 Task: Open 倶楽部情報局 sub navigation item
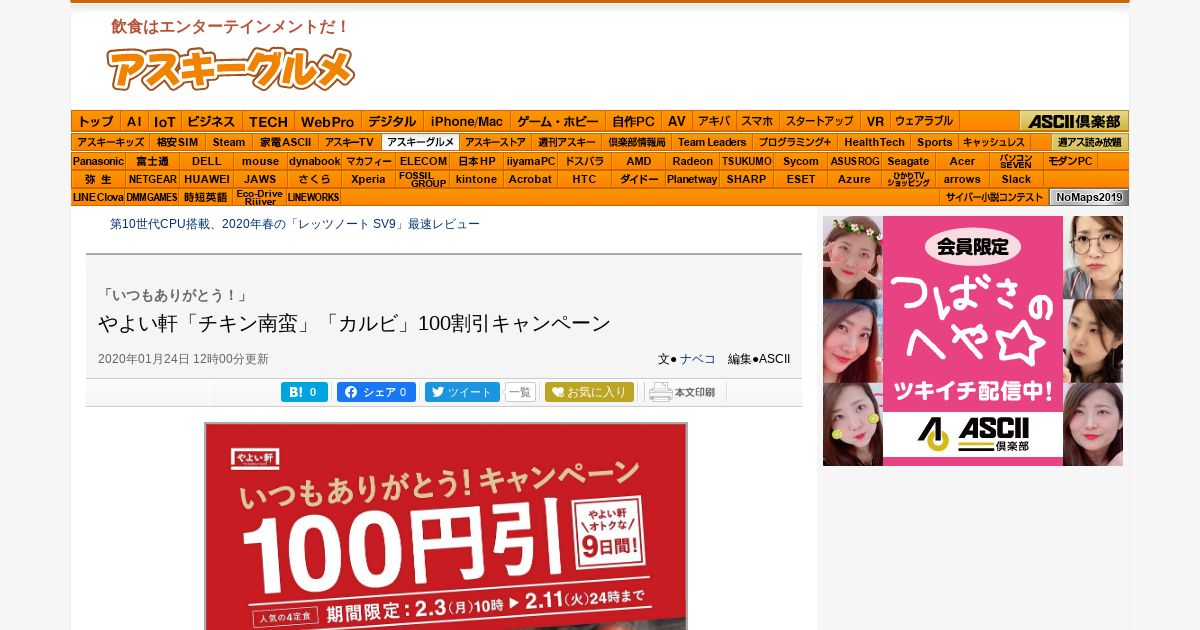pyautogui.click(x=636, y=142)
